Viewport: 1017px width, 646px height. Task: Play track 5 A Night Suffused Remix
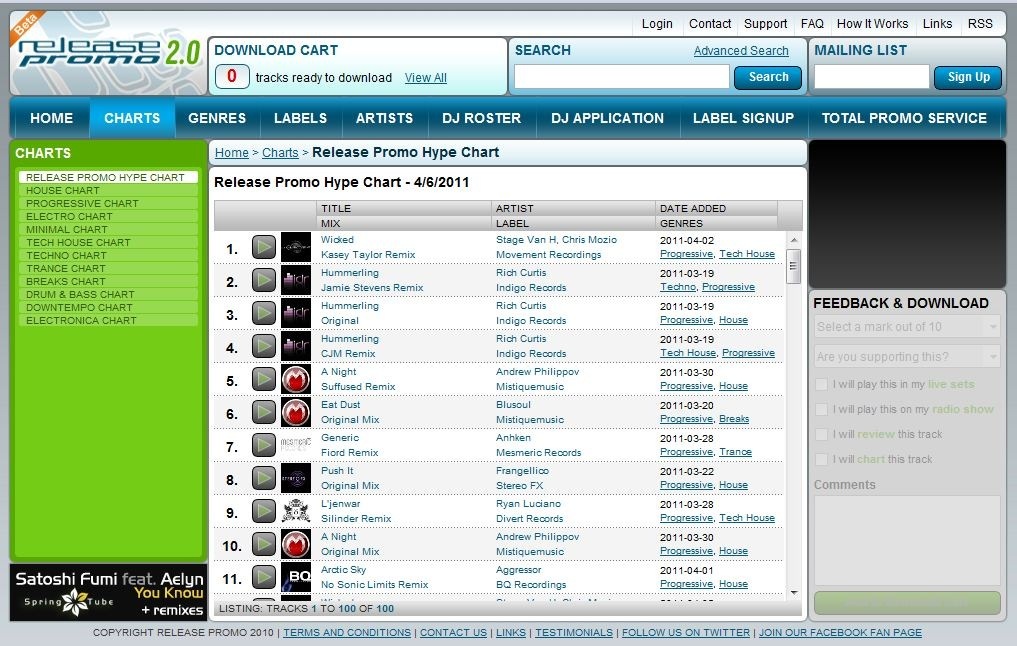coord(264,379)
